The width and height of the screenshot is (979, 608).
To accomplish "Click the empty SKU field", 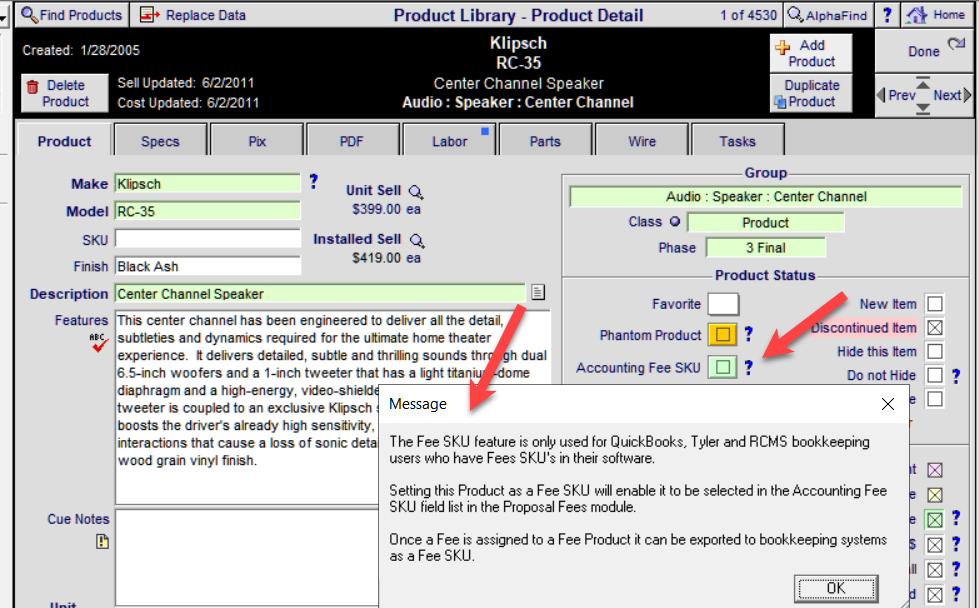I will (207, 239).
